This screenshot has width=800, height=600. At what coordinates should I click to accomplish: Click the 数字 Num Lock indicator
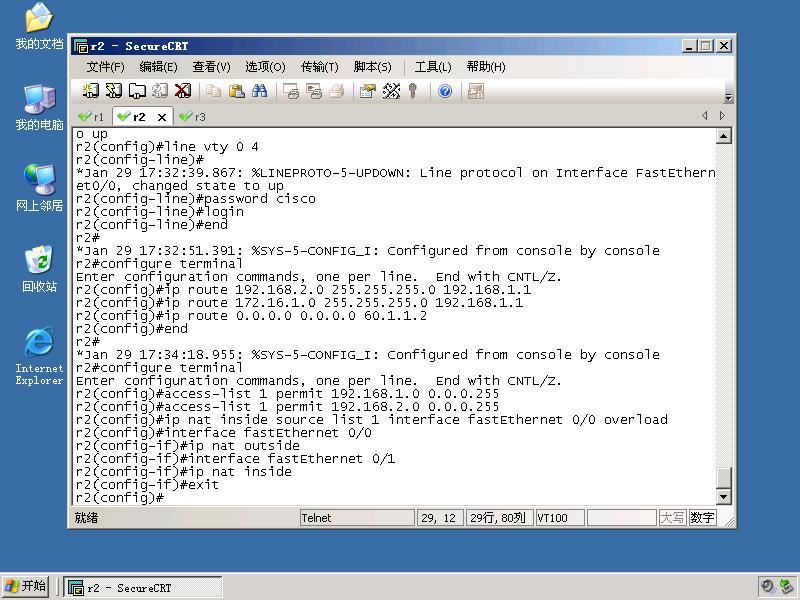point(702,518)
